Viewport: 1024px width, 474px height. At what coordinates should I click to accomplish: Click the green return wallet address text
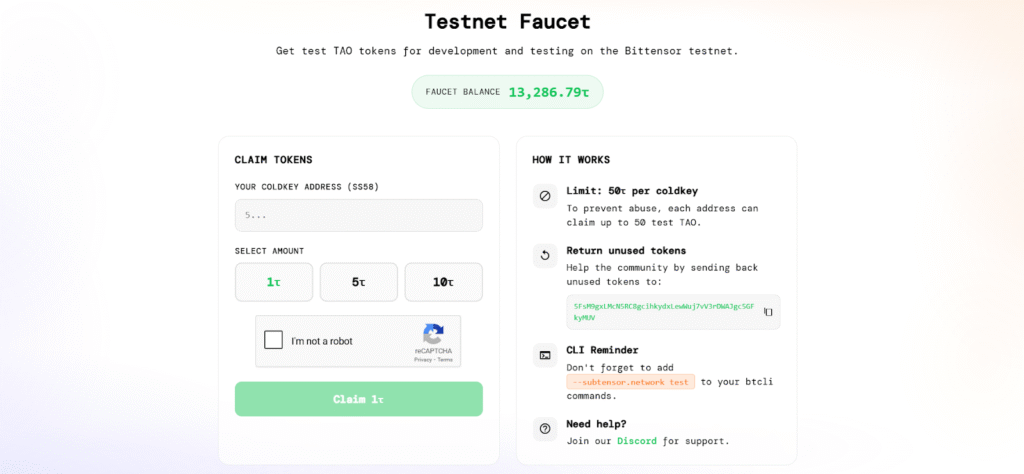coord(660,311)
